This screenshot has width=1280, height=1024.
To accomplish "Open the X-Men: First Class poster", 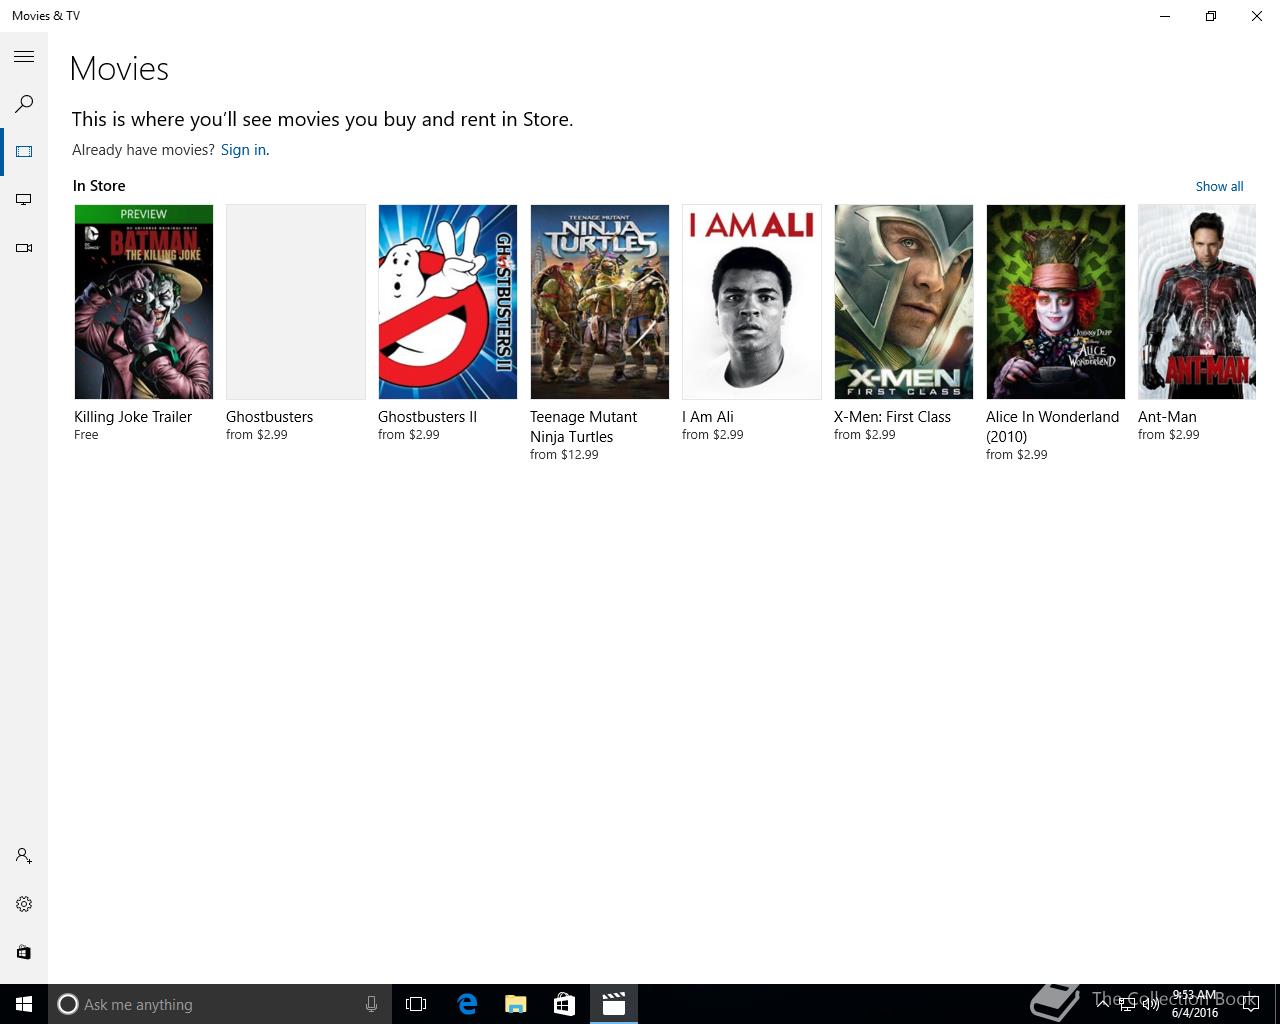I will click(904, 302).
